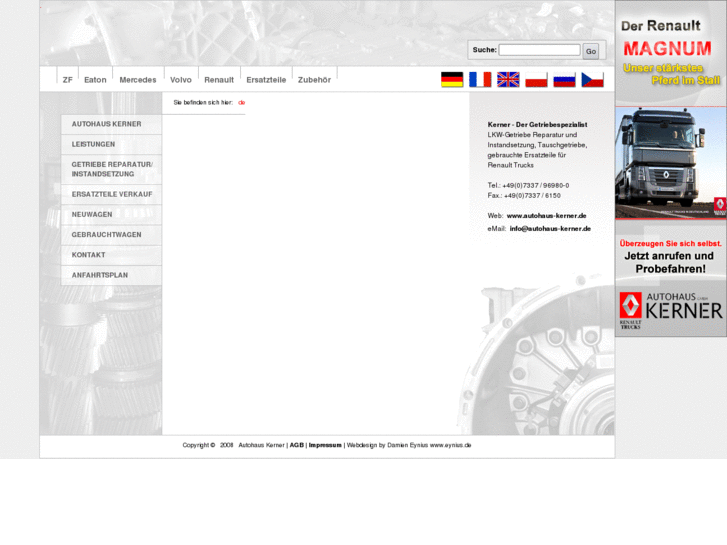Open KONTAKT sidebar entry

tap(111, 255)
